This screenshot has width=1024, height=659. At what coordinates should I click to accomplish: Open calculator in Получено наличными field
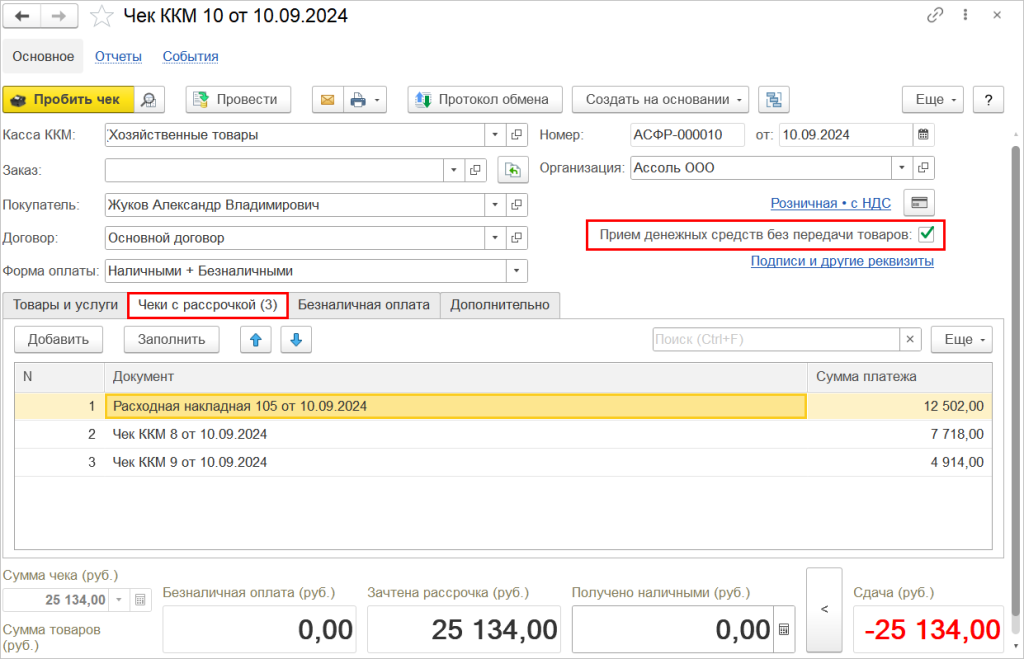pyautogui.click(x=783, y=630)
